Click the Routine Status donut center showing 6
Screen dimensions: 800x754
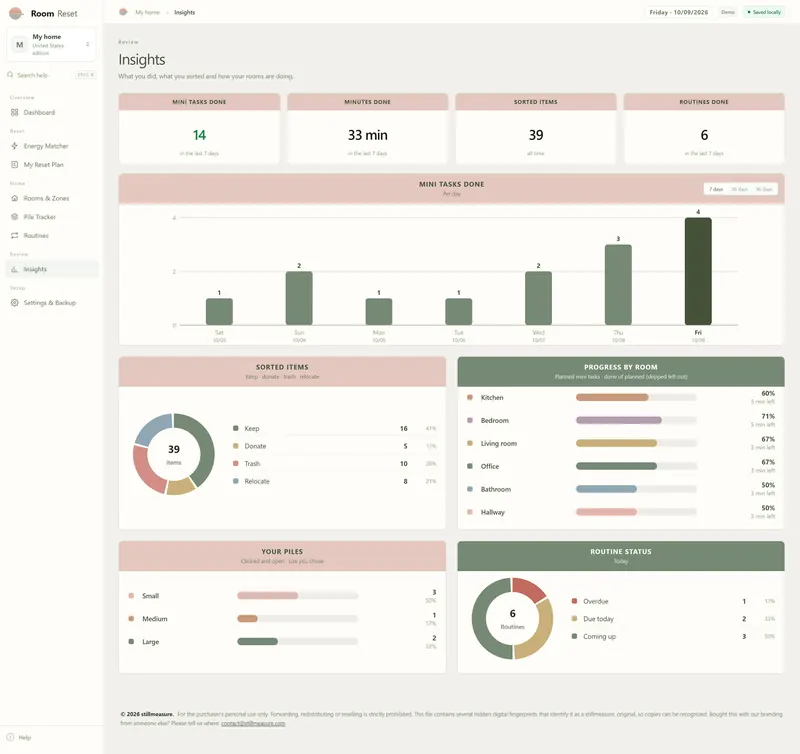513,613
